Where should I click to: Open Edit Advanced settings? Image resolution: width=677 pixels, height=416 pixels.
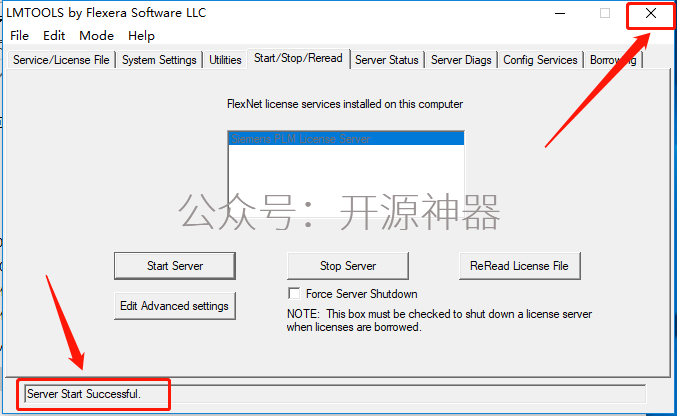point(175,306)
